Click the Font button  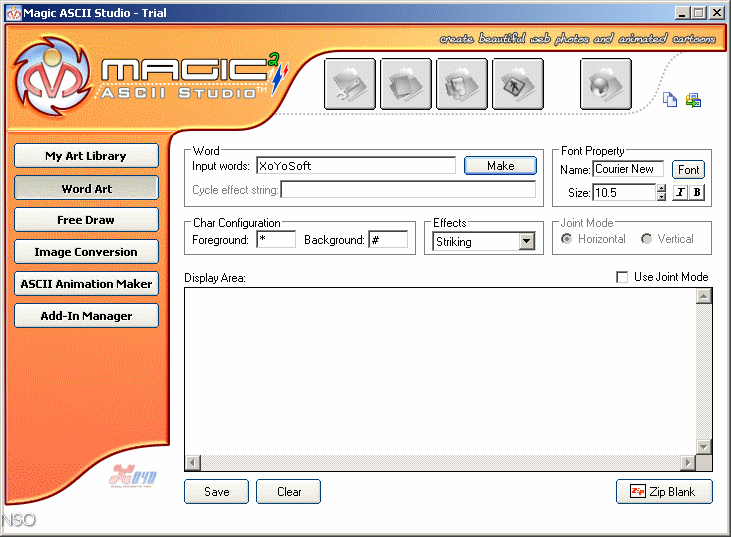[688, 170]
